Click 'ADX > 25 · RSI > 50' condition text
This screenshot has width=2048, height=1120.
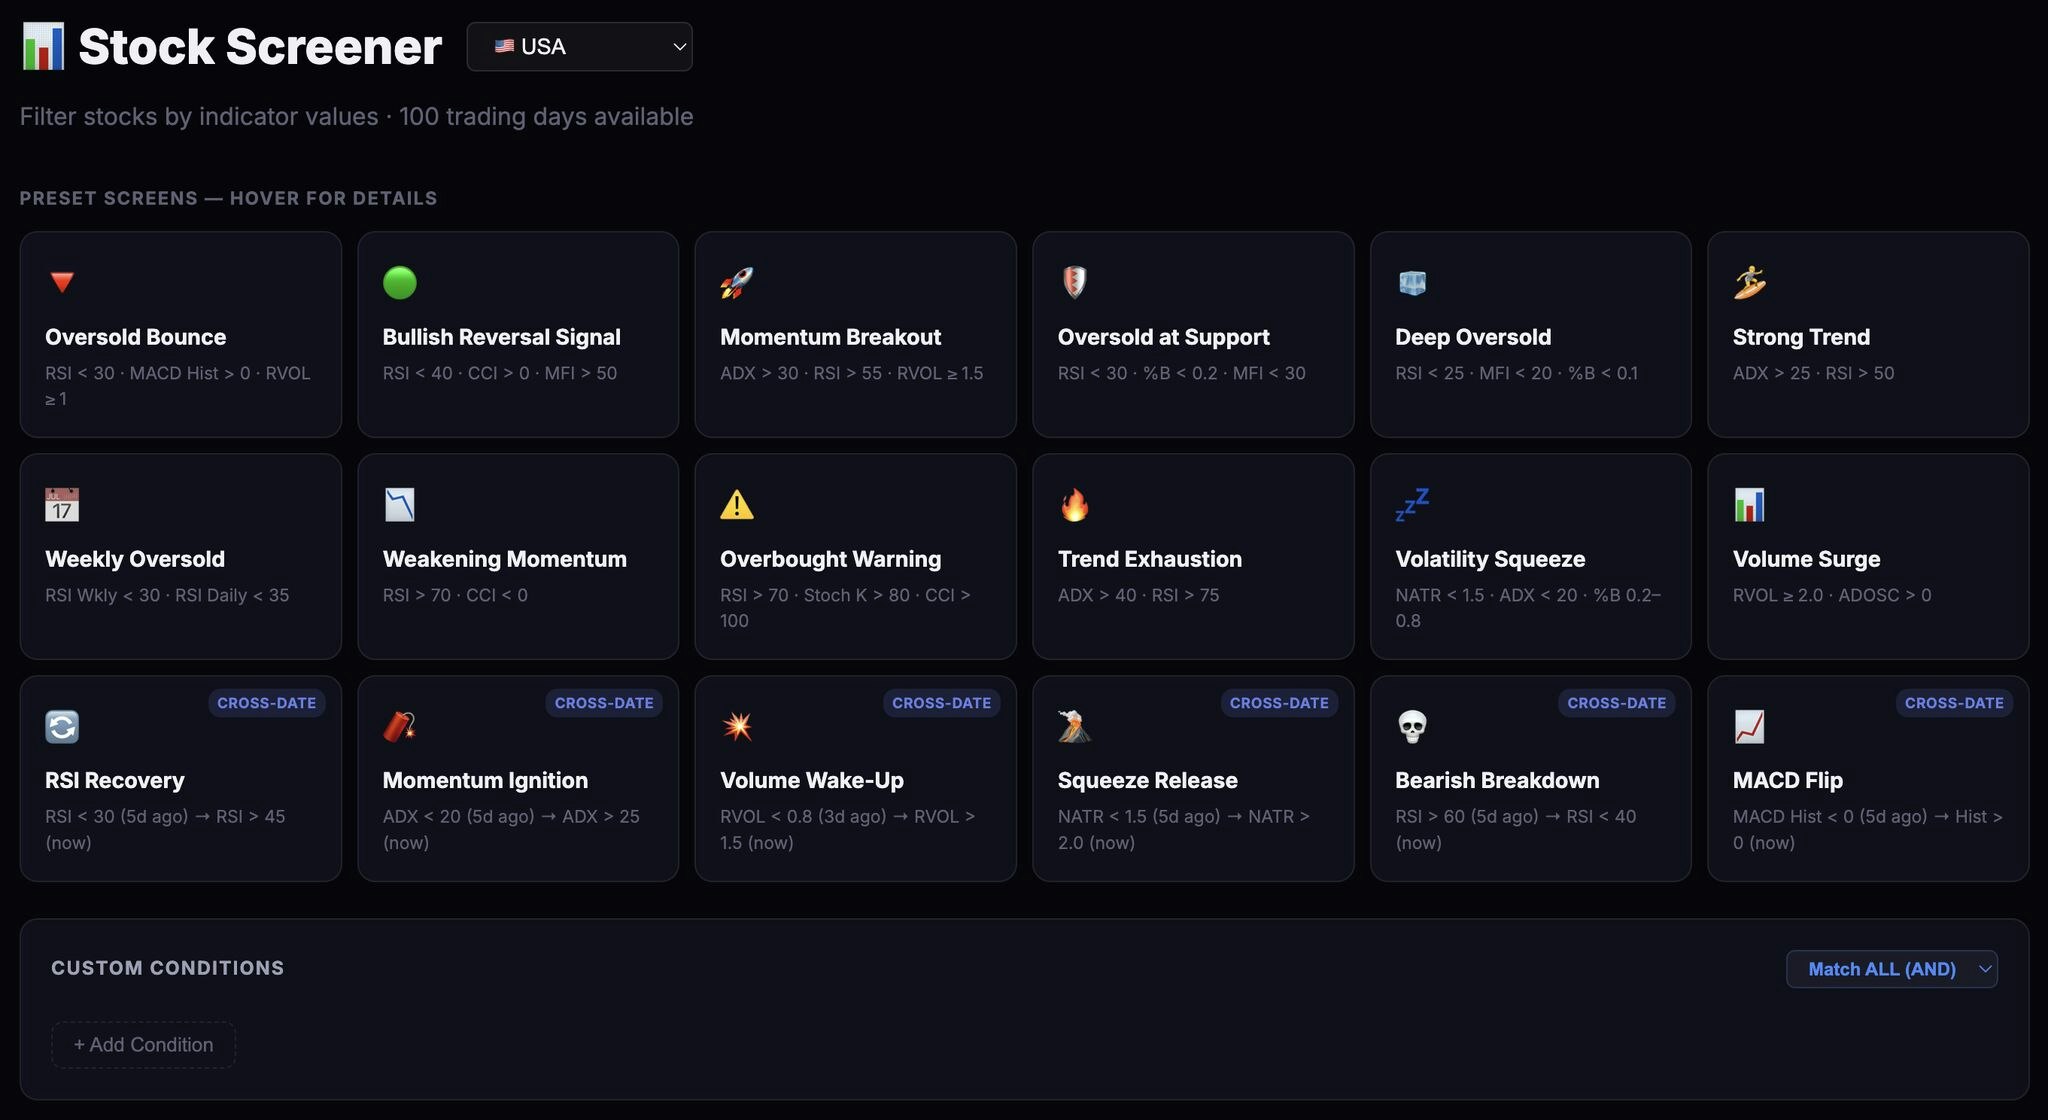coord(1814,373)
